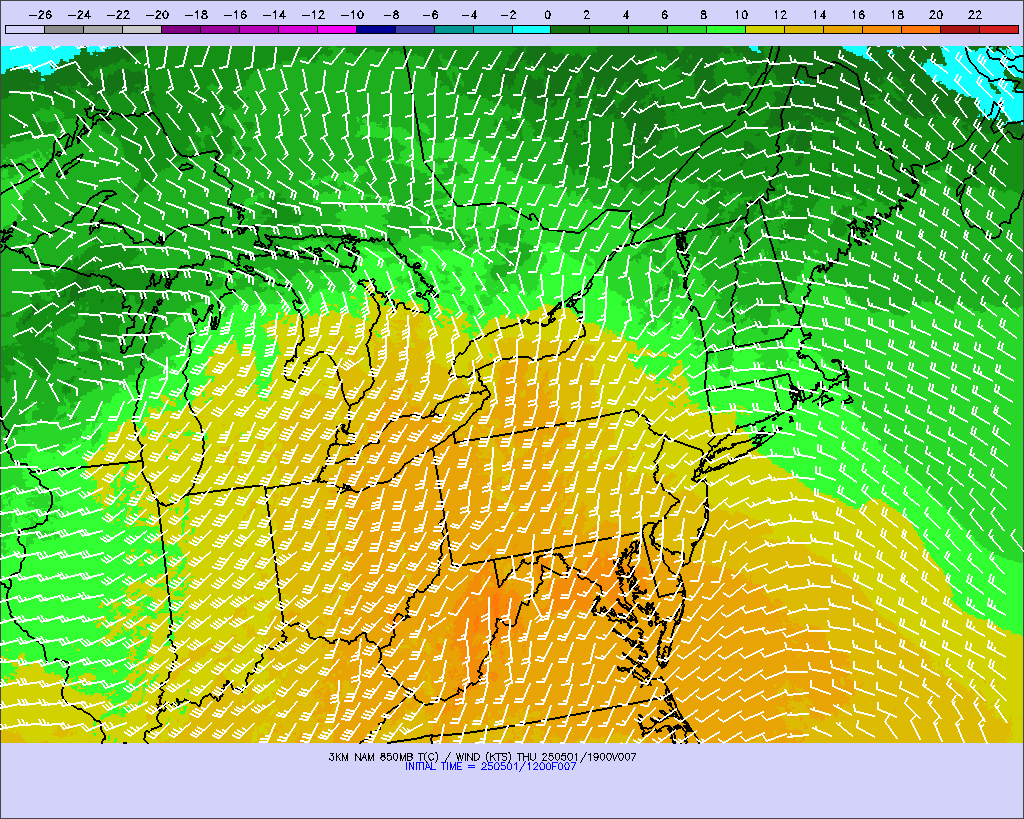Click the -16 scale label
This screenshot has height=819, width=1024.
pos(235,15)
